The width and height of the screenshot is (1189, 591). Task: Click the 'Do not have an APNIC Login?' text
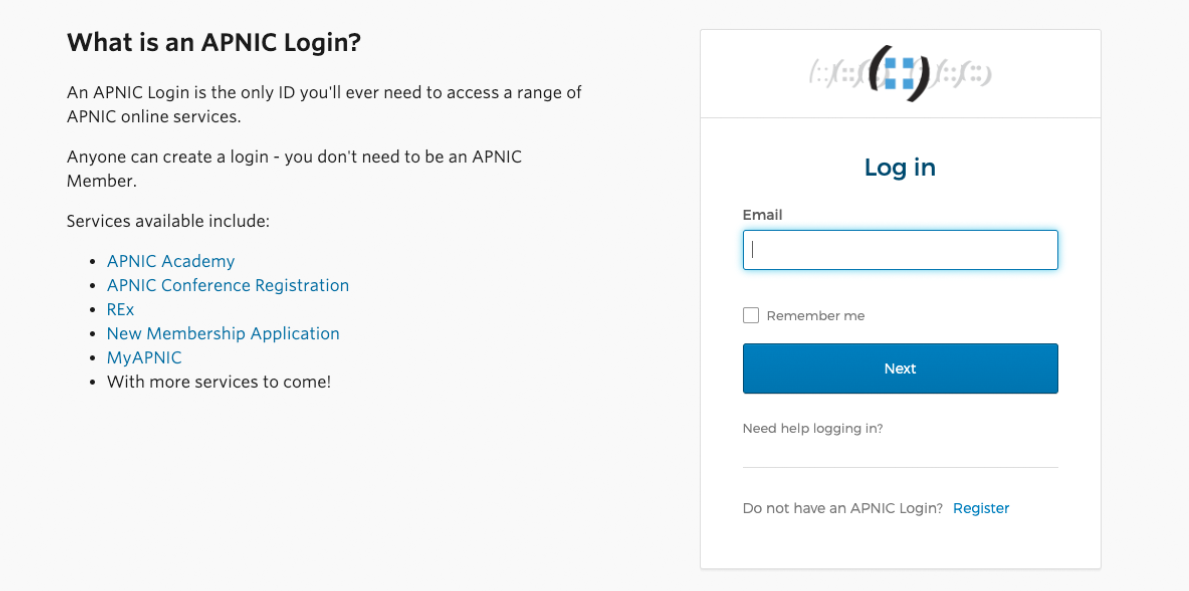(842, 508)
